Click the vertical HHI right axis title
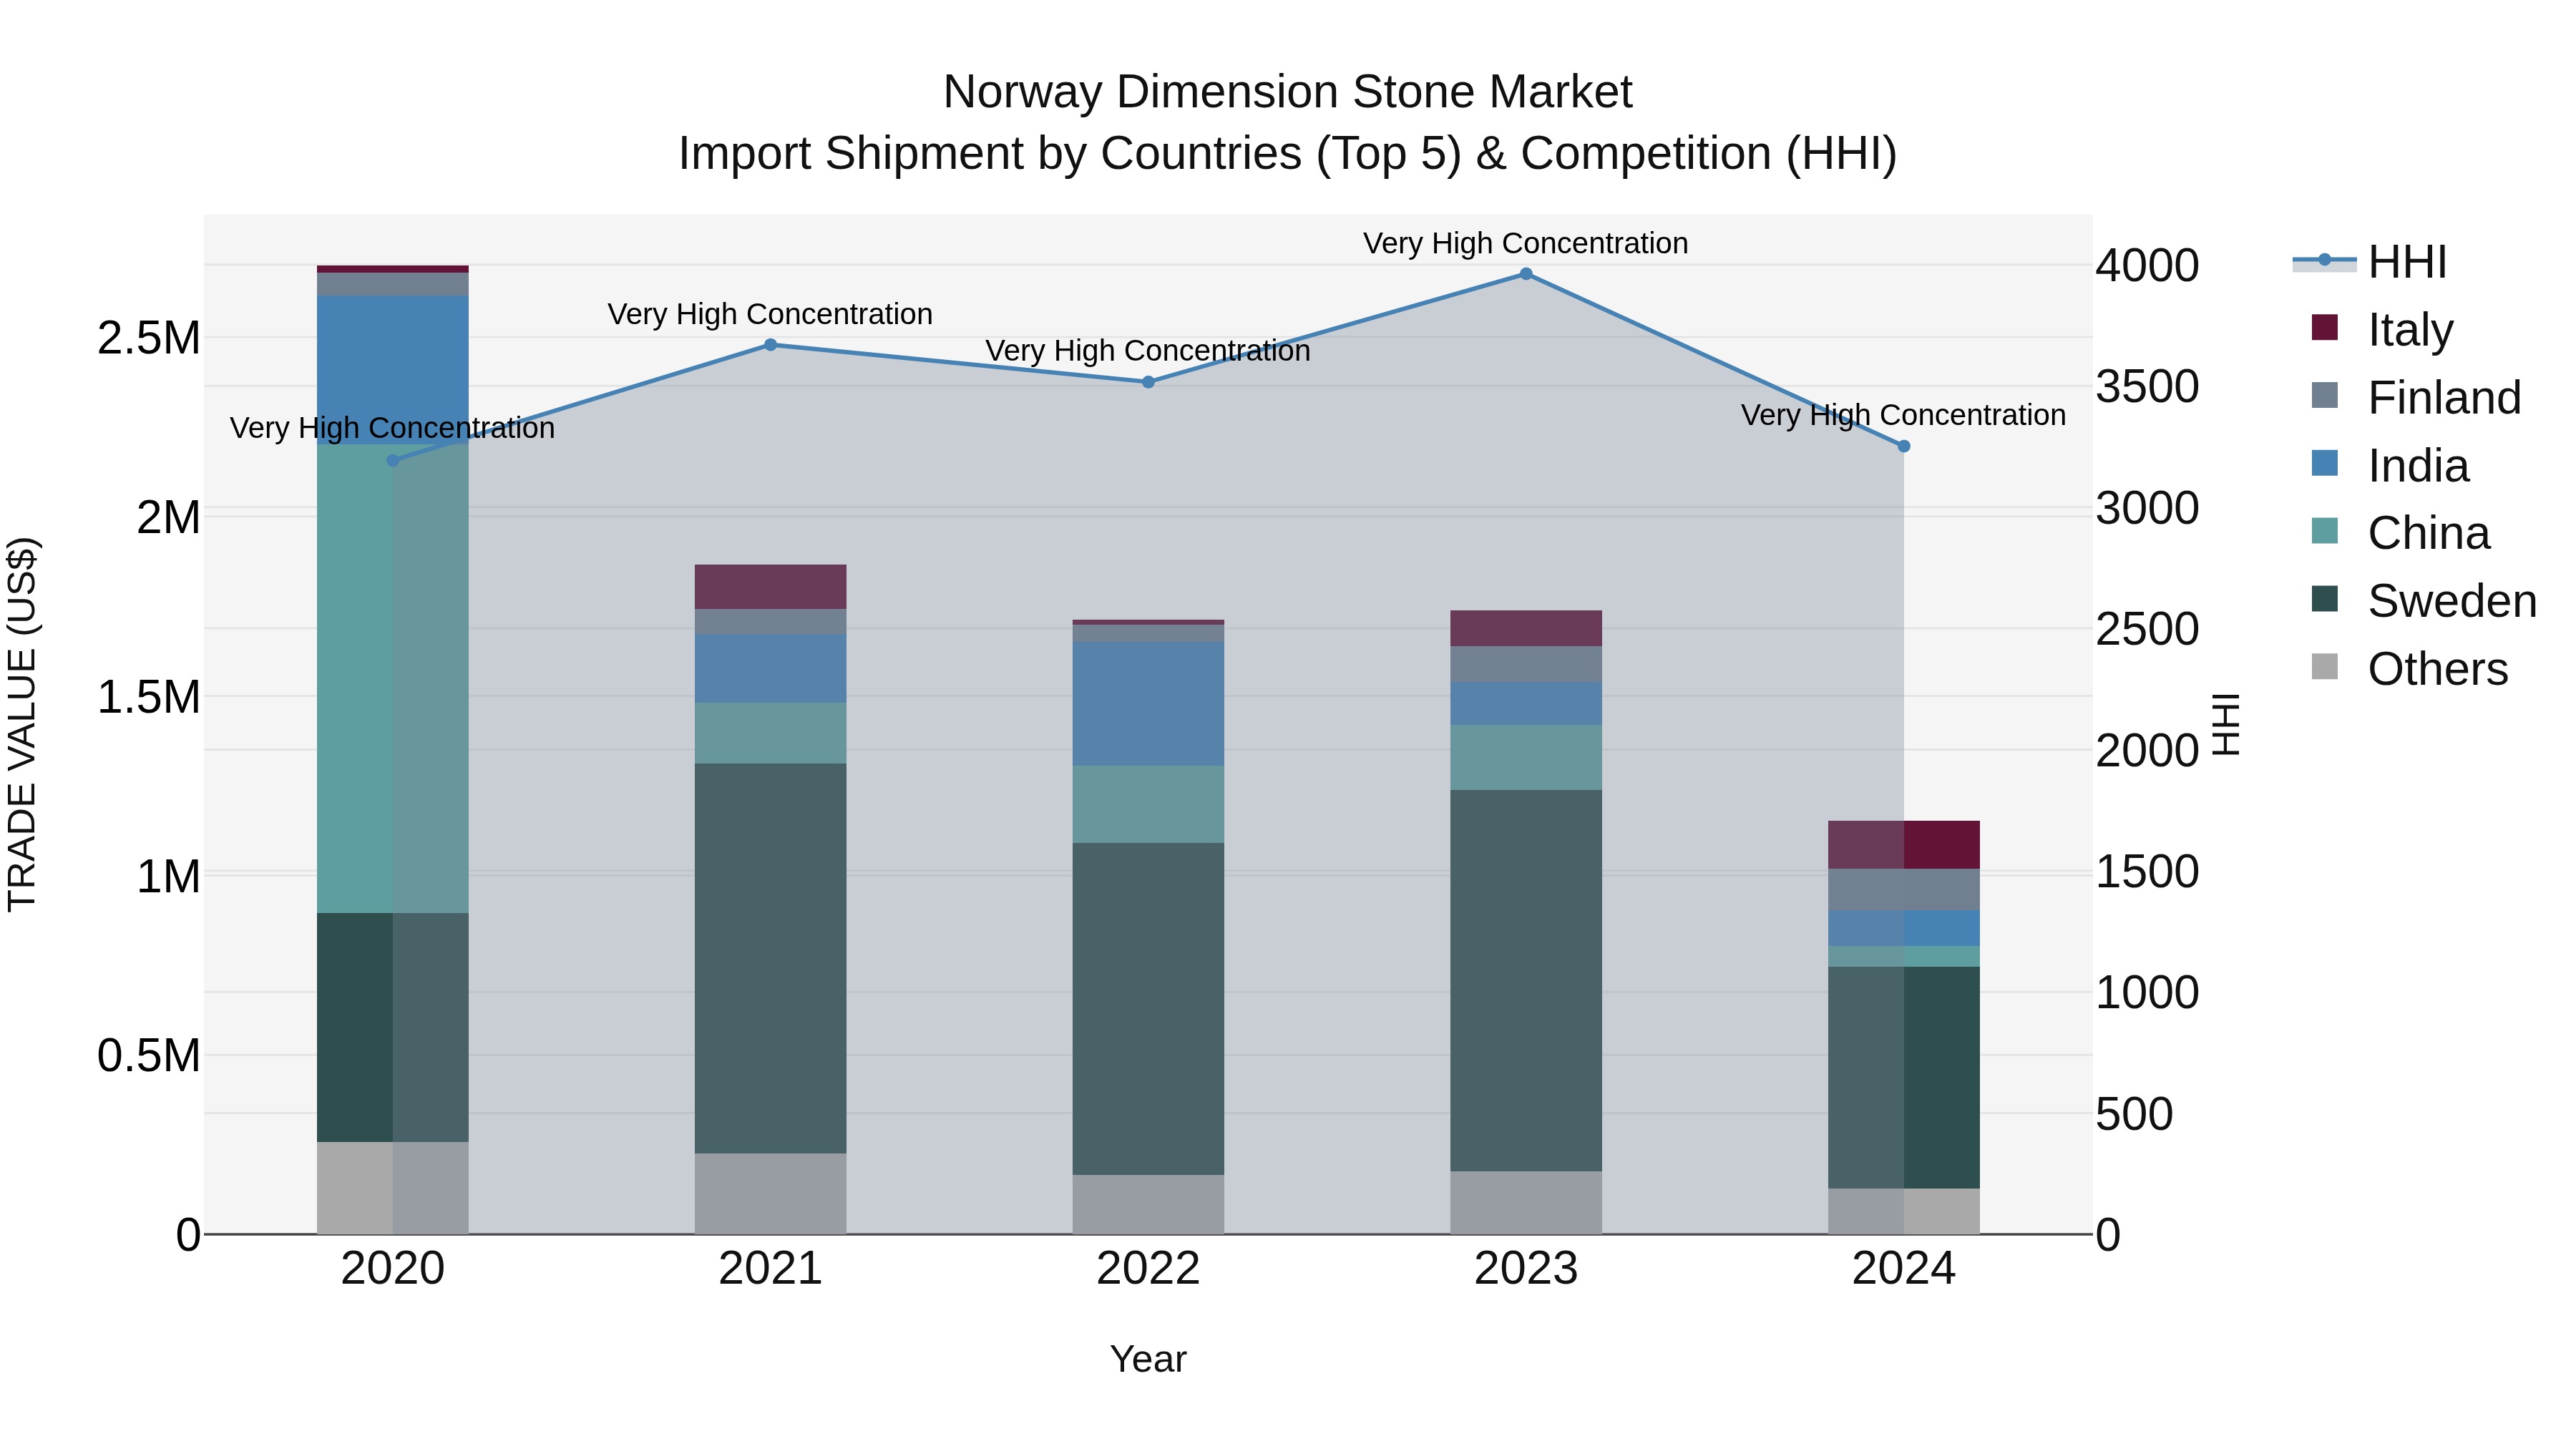This screenshot has width=2576, height=1449. [x=2225, y=724]
